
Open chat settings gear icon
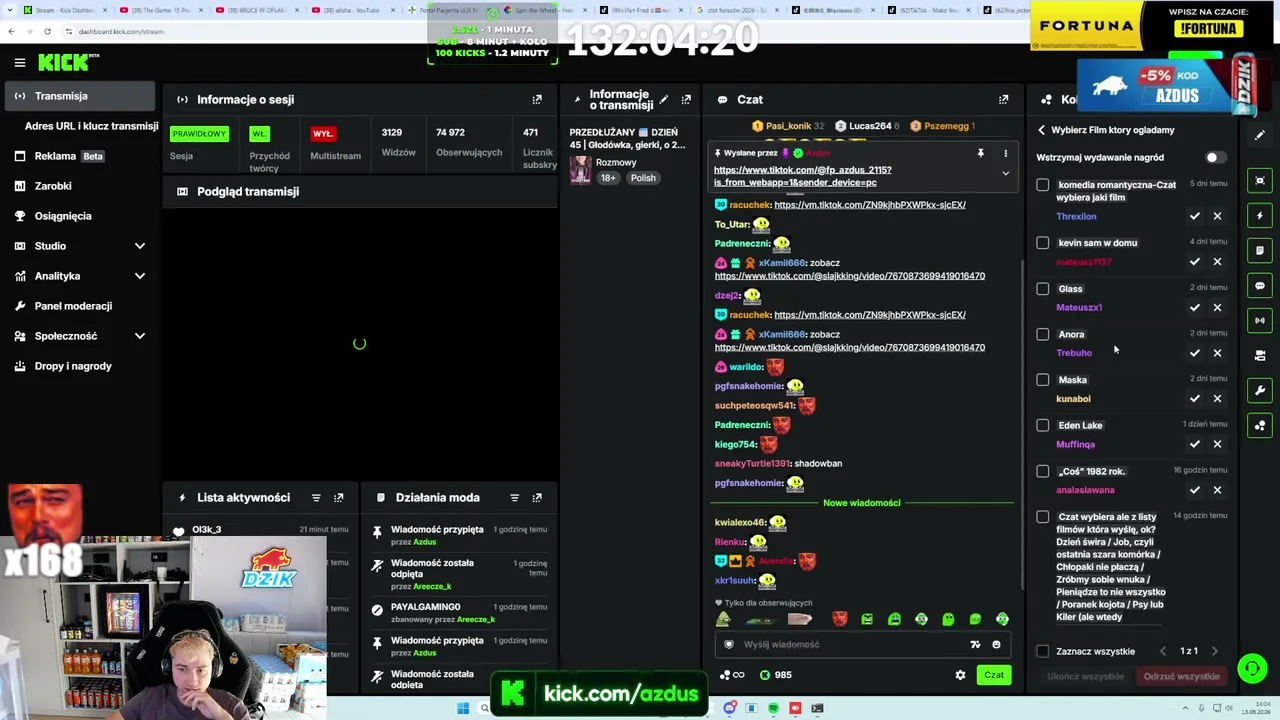[x=960, y=675]
